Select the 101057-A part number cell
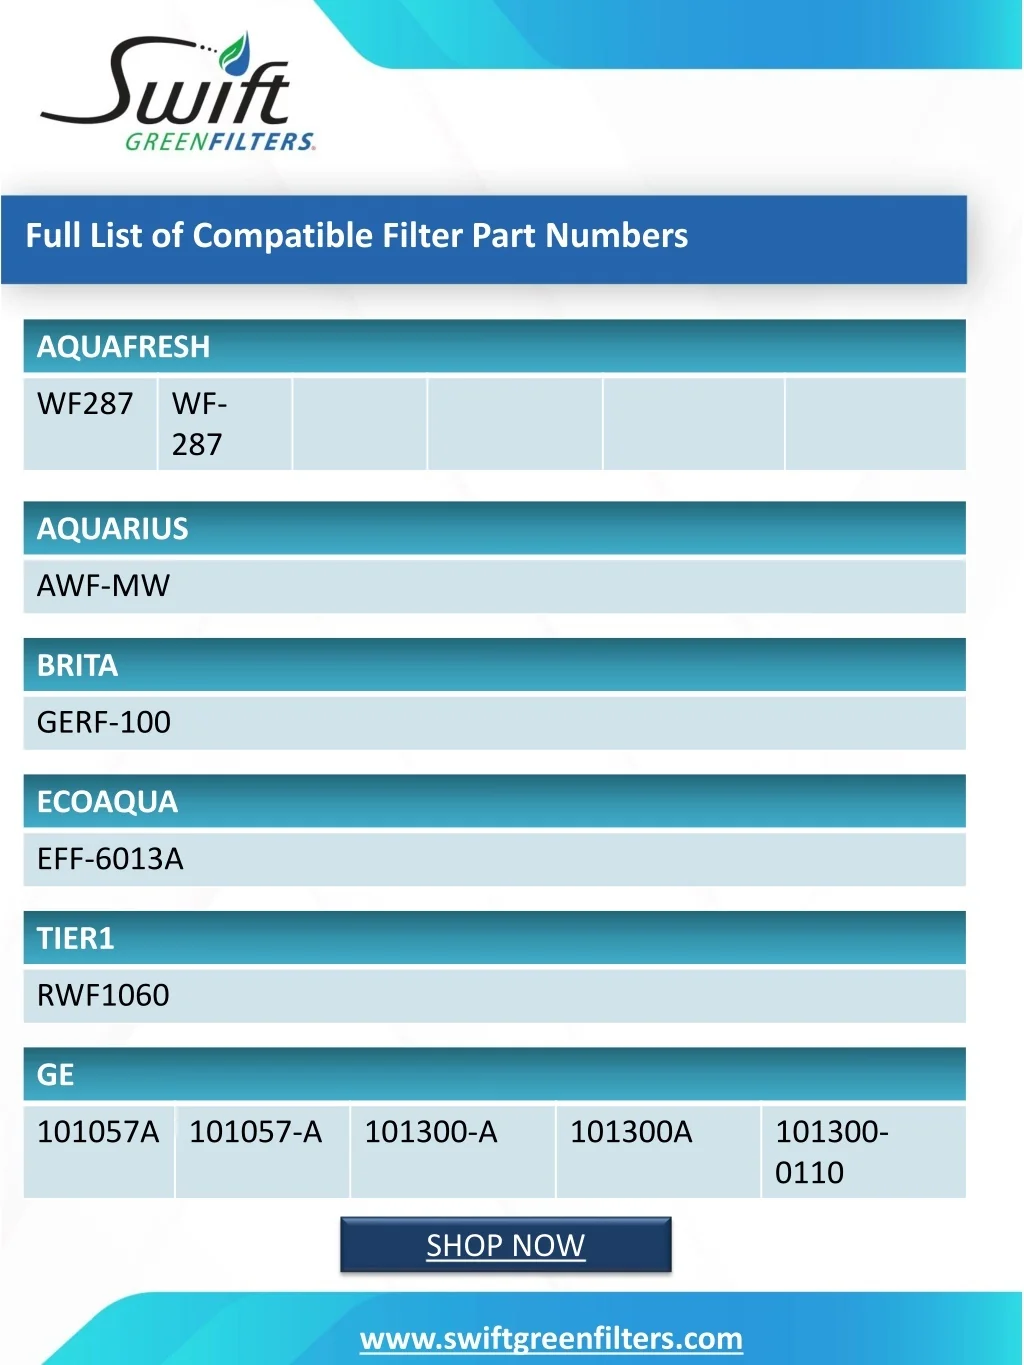The height and width of the screenshot is (1365, 1024). (x=256, y=1132)
